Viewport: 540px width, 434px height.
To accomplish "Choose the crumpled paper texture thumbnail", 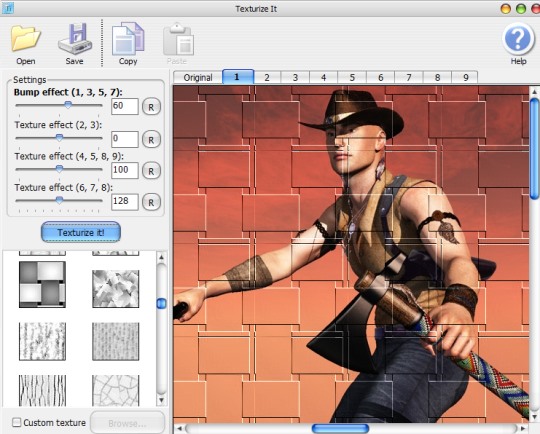I will (116, 289).
